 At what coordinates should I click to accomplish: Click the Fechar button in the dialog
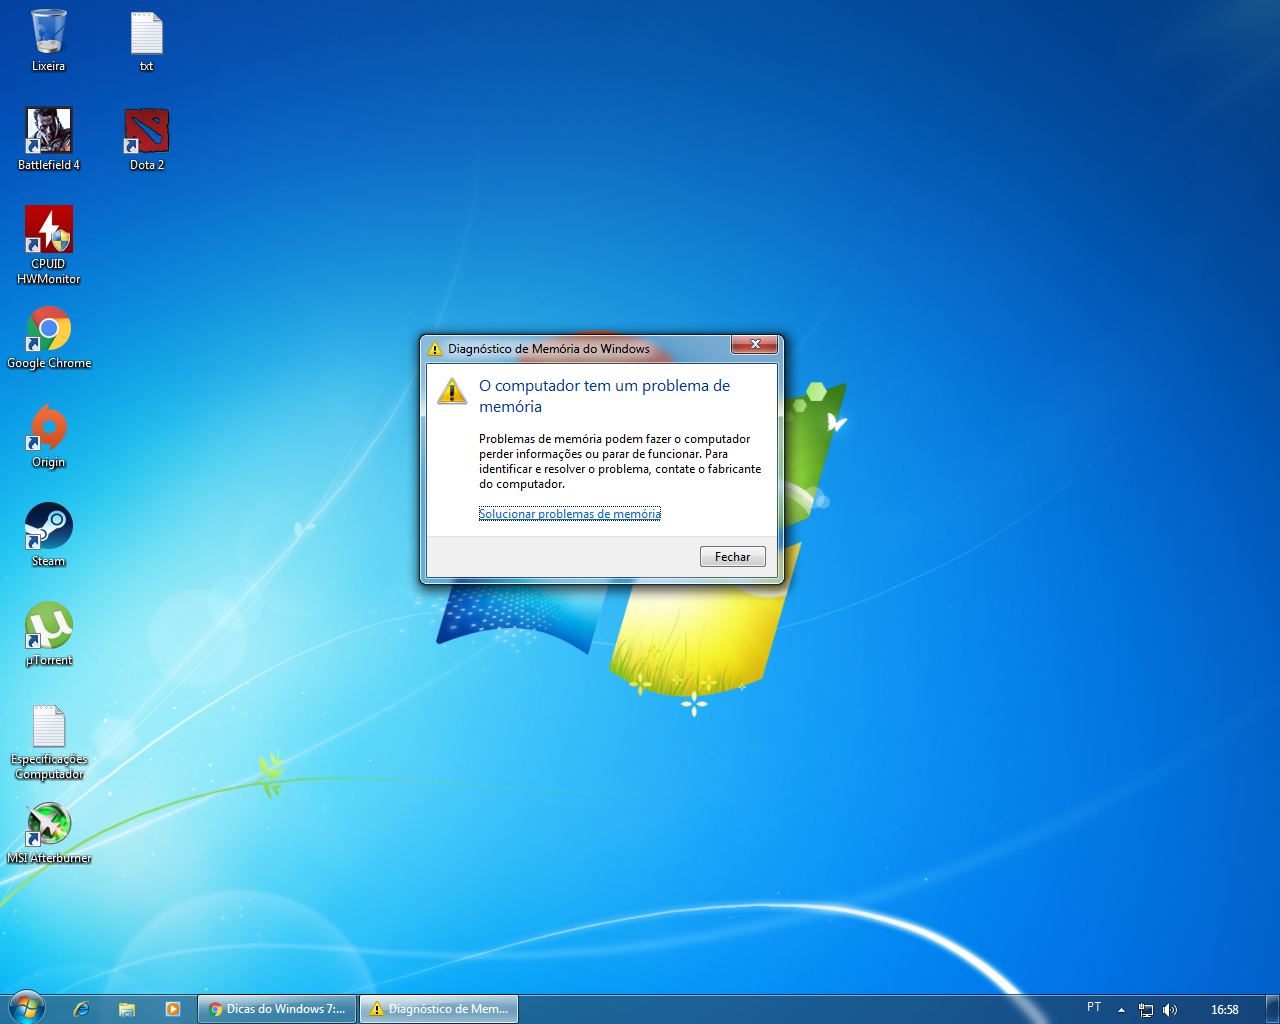click(732, 557)
